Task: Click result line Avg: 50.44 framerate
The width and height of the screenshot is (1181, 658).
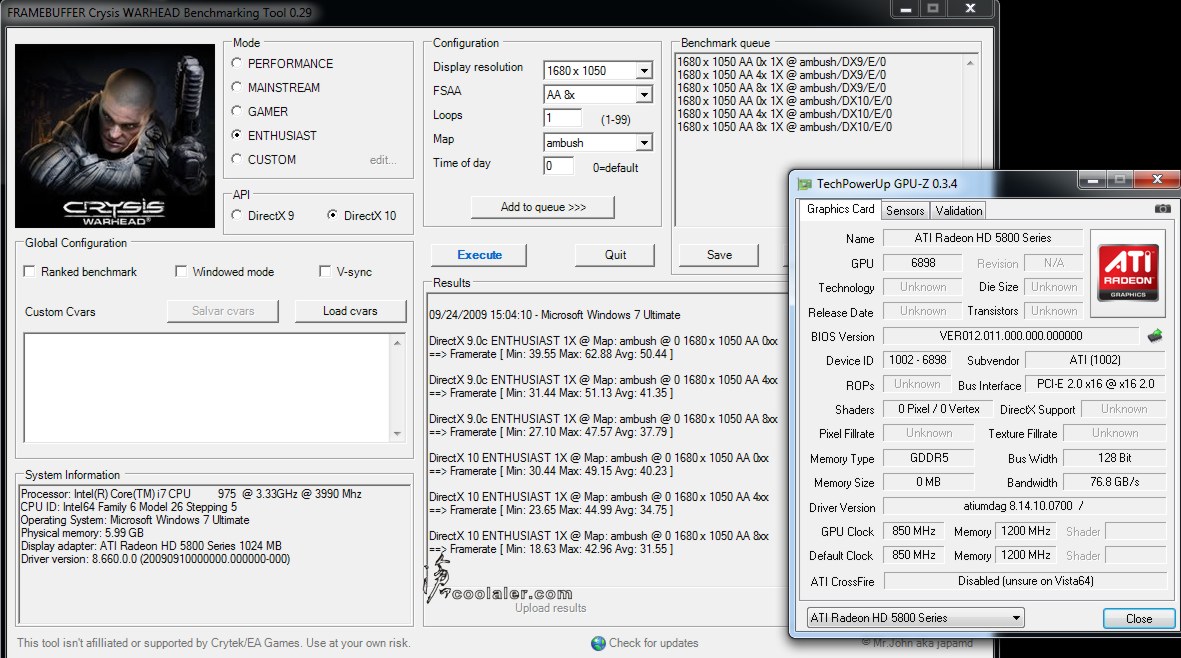Action: pyautogui.click(x=551, y=354)
